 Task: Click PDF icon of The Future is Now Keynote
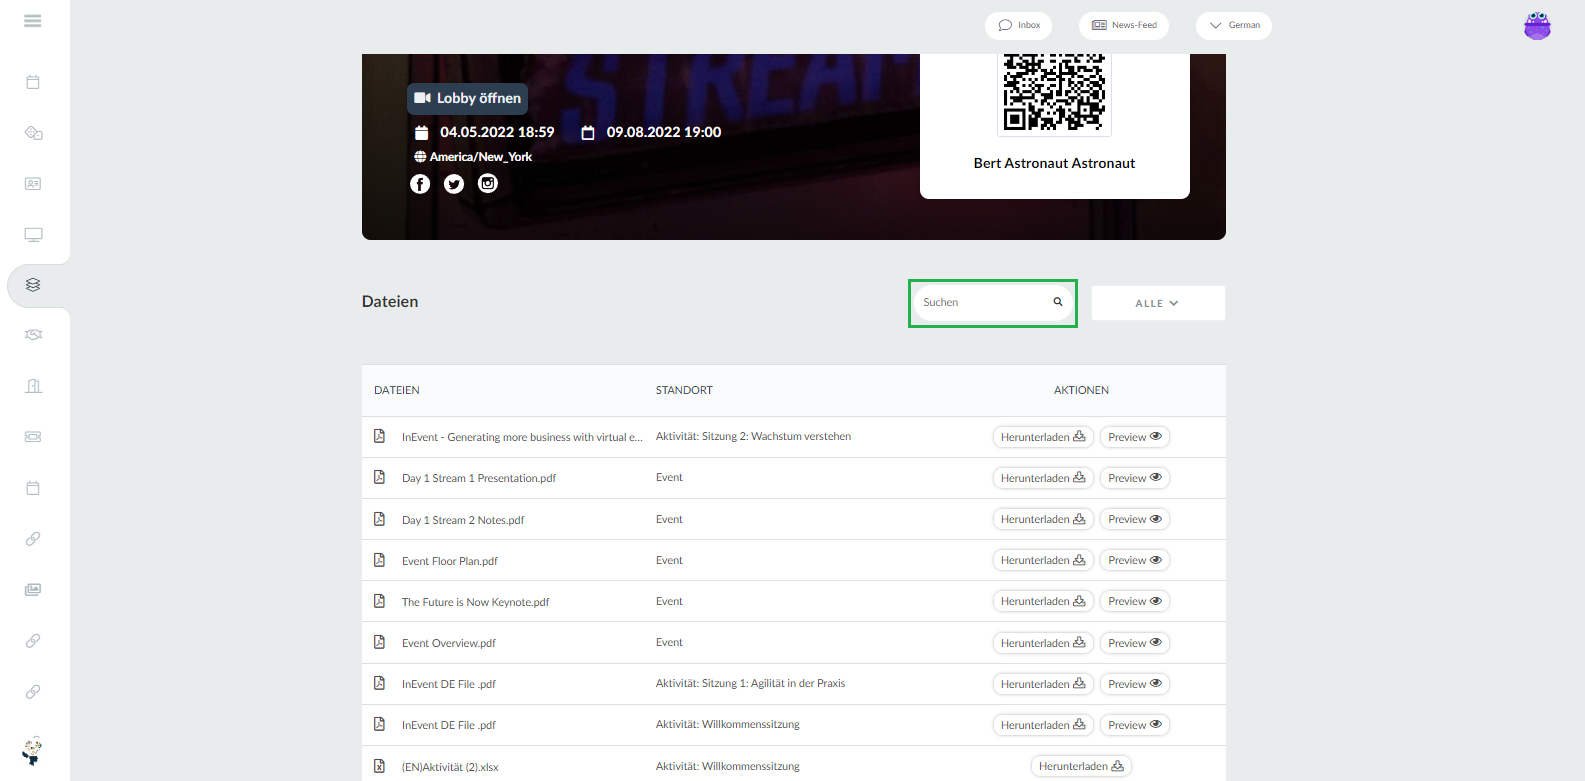(379, 601)
